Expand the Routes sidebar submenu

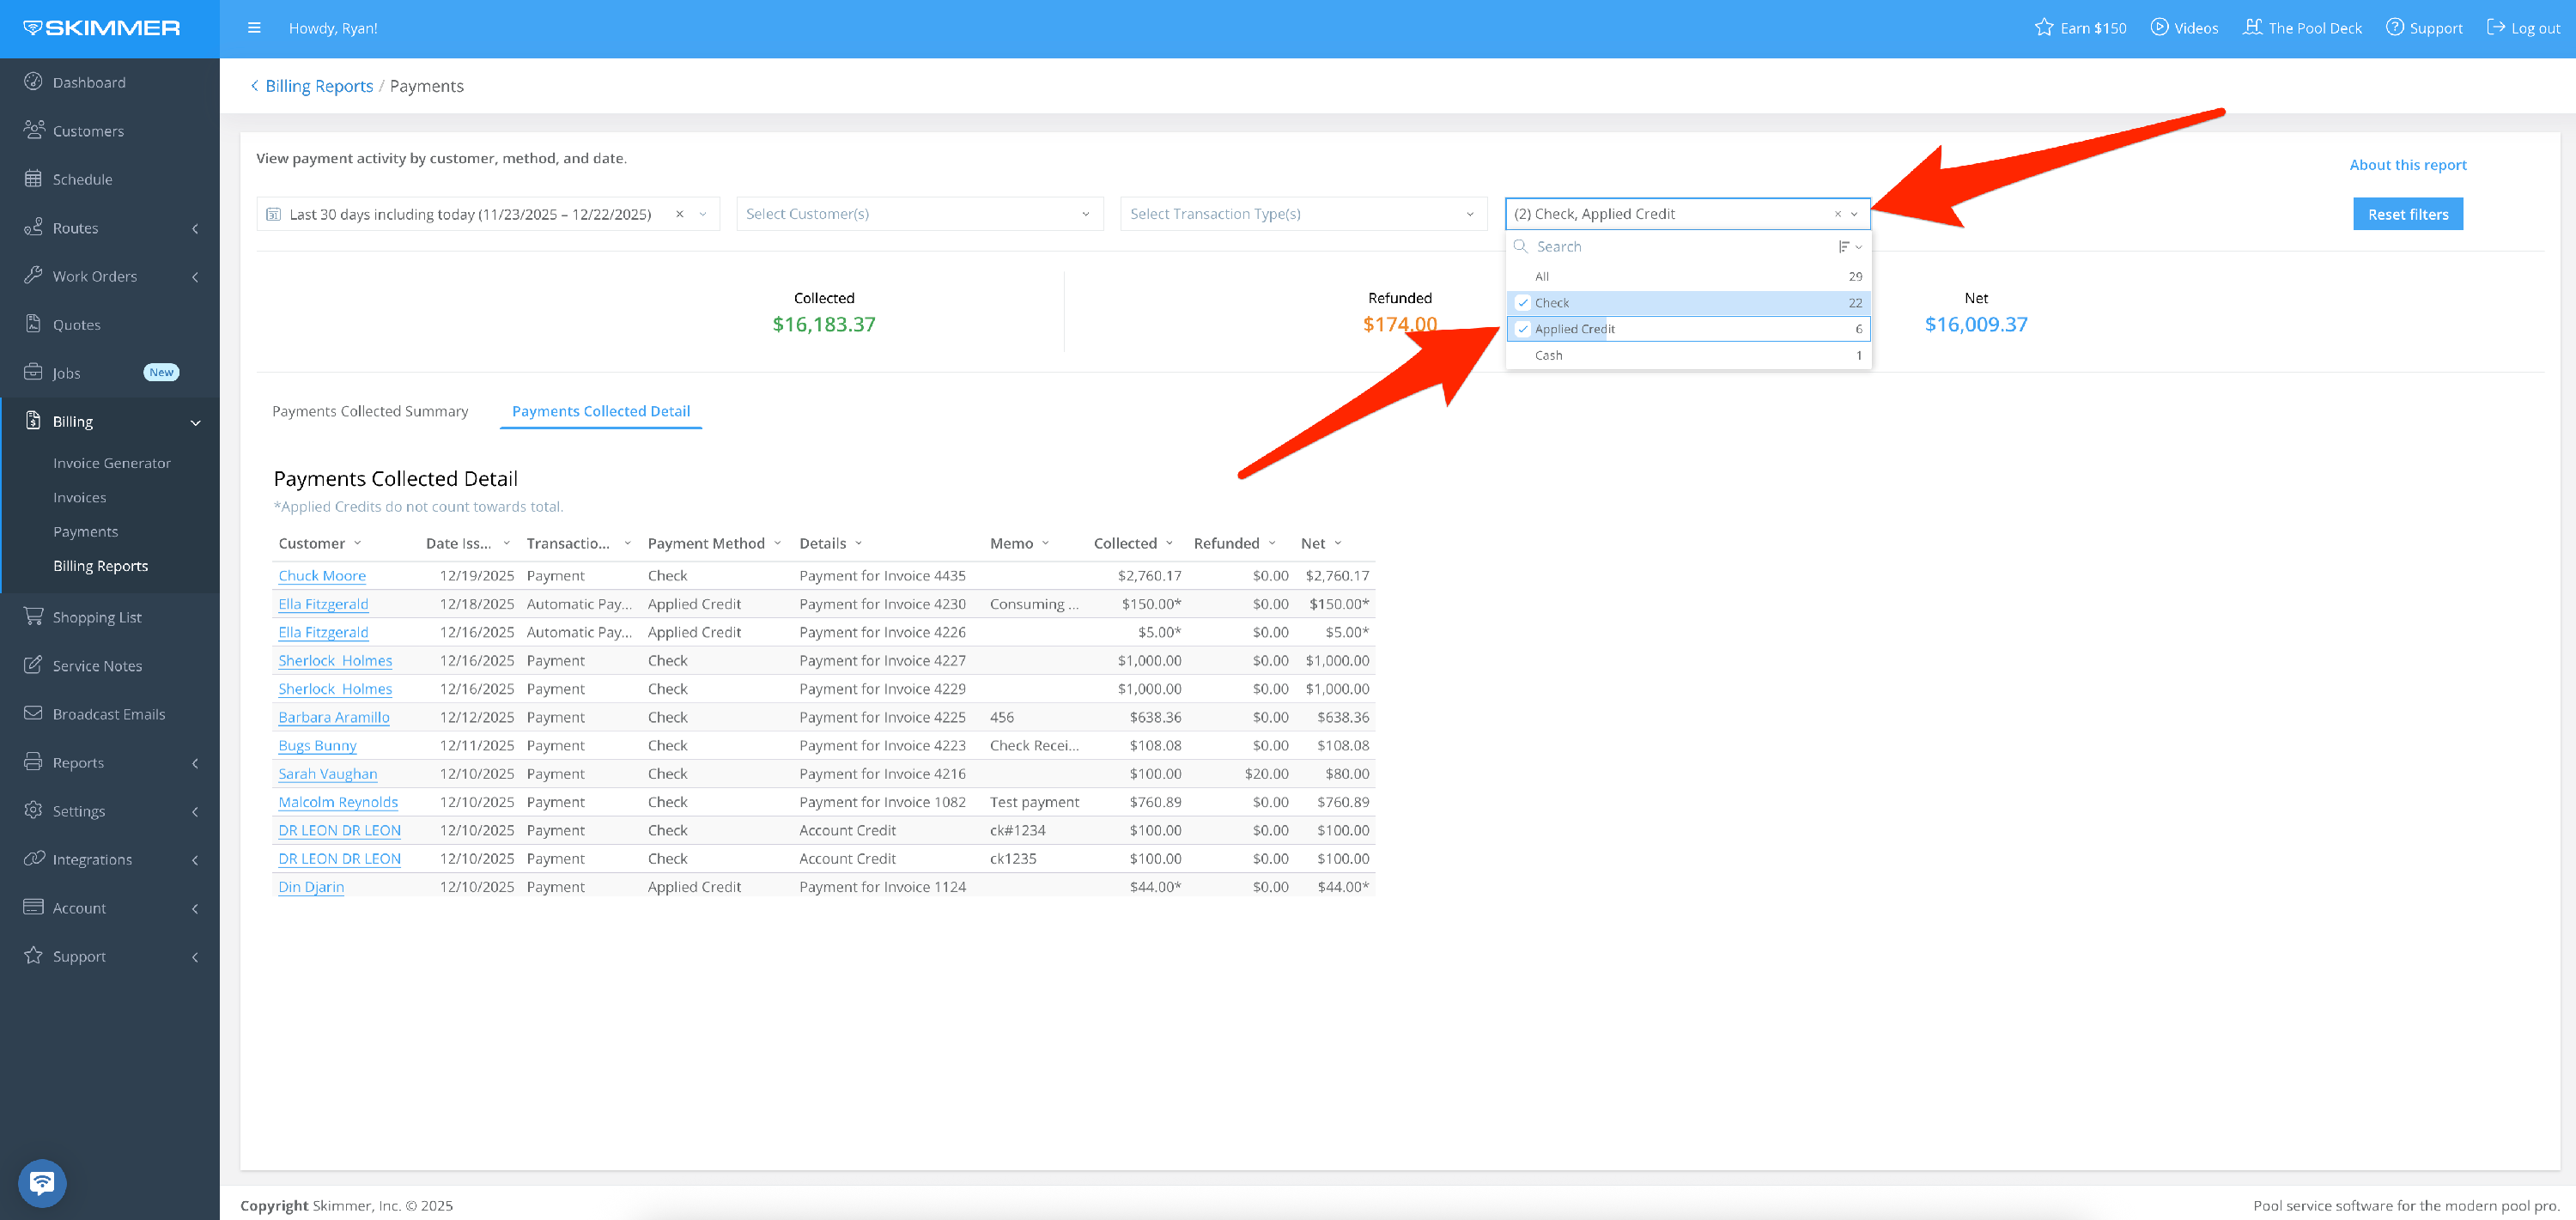(x=195, y=228)
